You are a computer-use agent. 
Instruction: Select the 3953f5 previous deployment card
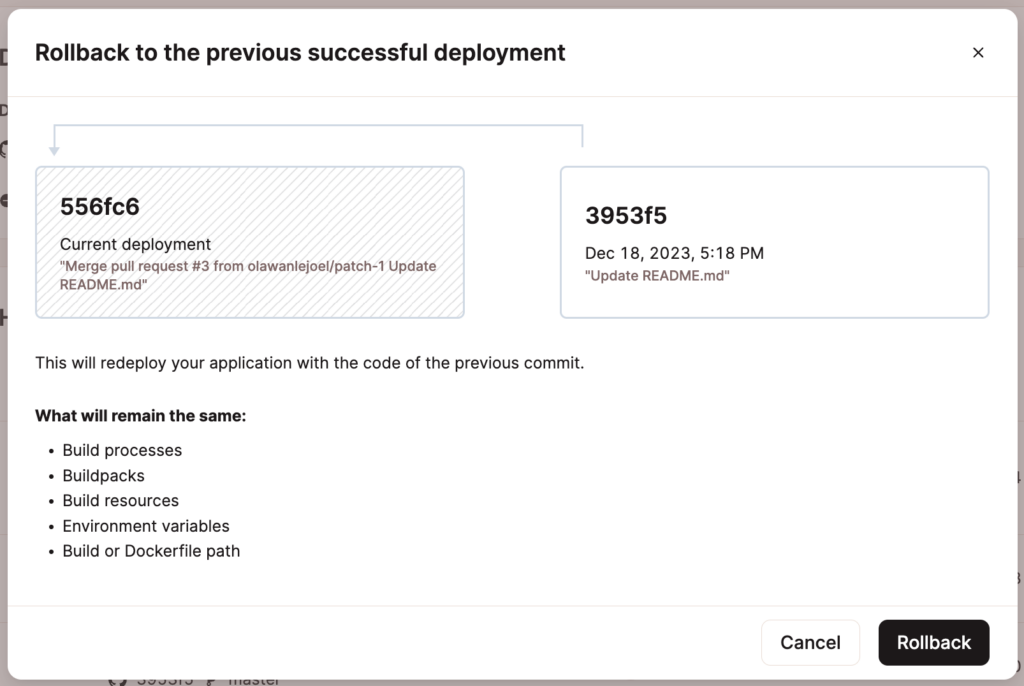click(773, 242)
